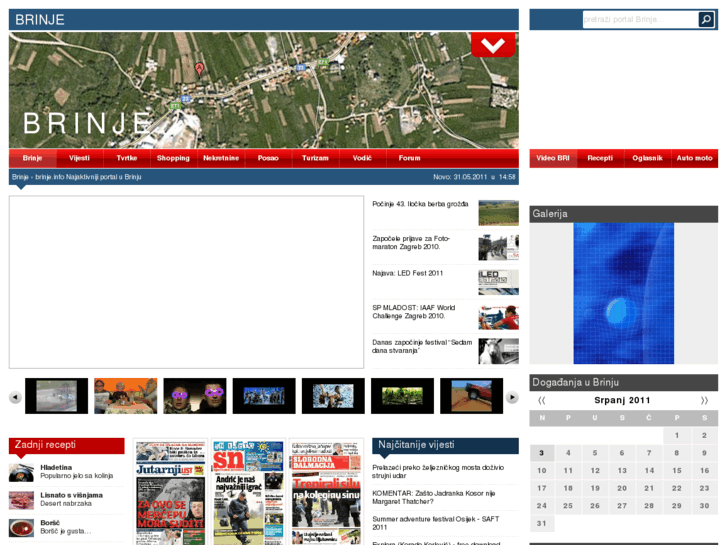Click the red map marker pin

pos(199,70)
